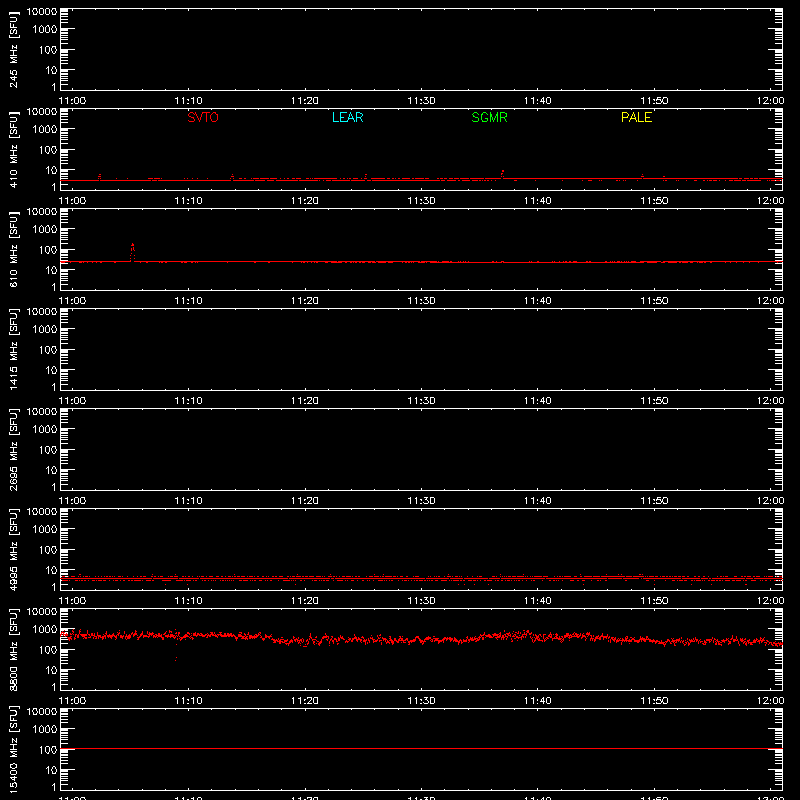Click 11:20 tick label under 8800 MHz panel
Screen dimensions: 800x800
click(305, 701)
